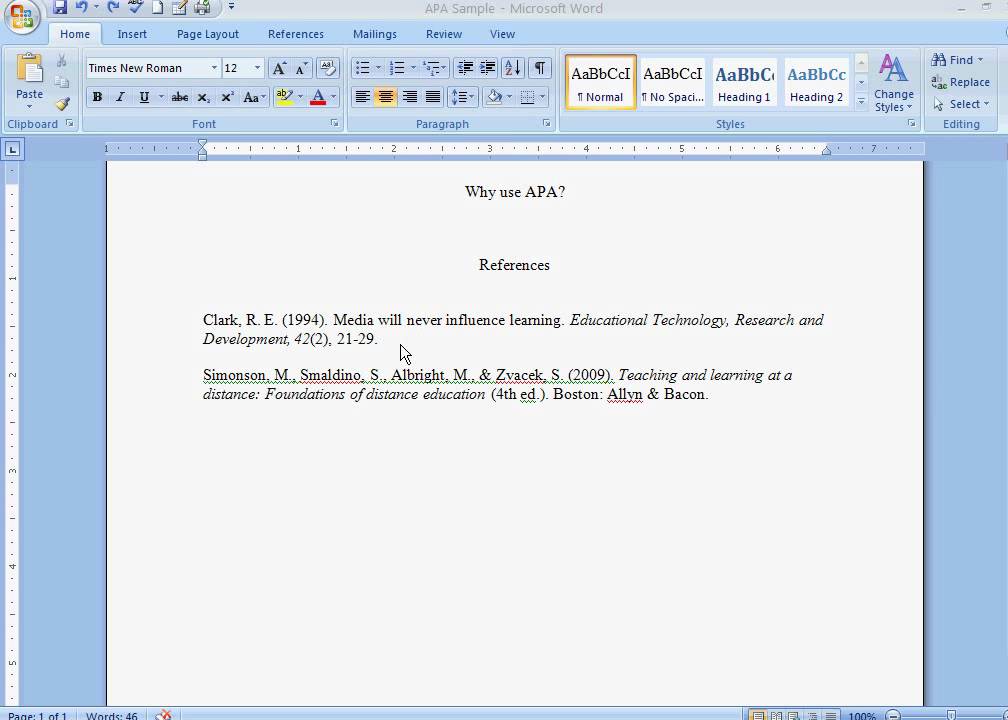Switch to the Page Layout tab
Viewport: 1008px width, 720px height.
point(207,34)
